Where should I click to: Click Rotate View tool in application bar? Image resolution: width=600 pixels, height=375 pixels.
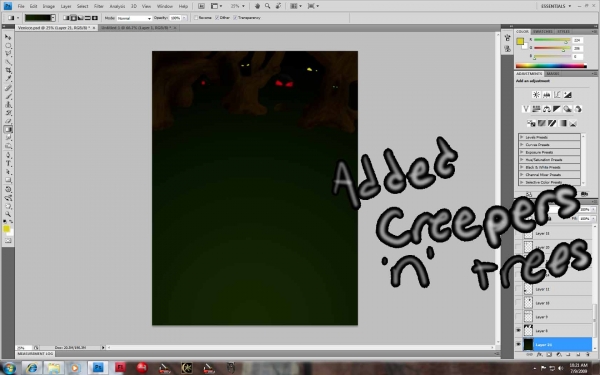coord(279,6)
